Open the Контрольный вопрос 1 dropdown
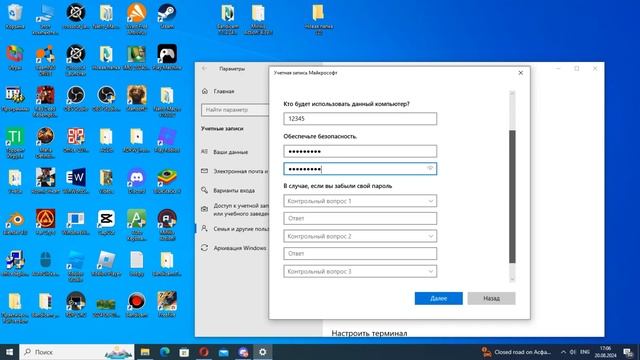This screenshot has height=360, width=640. coord(360,201)
